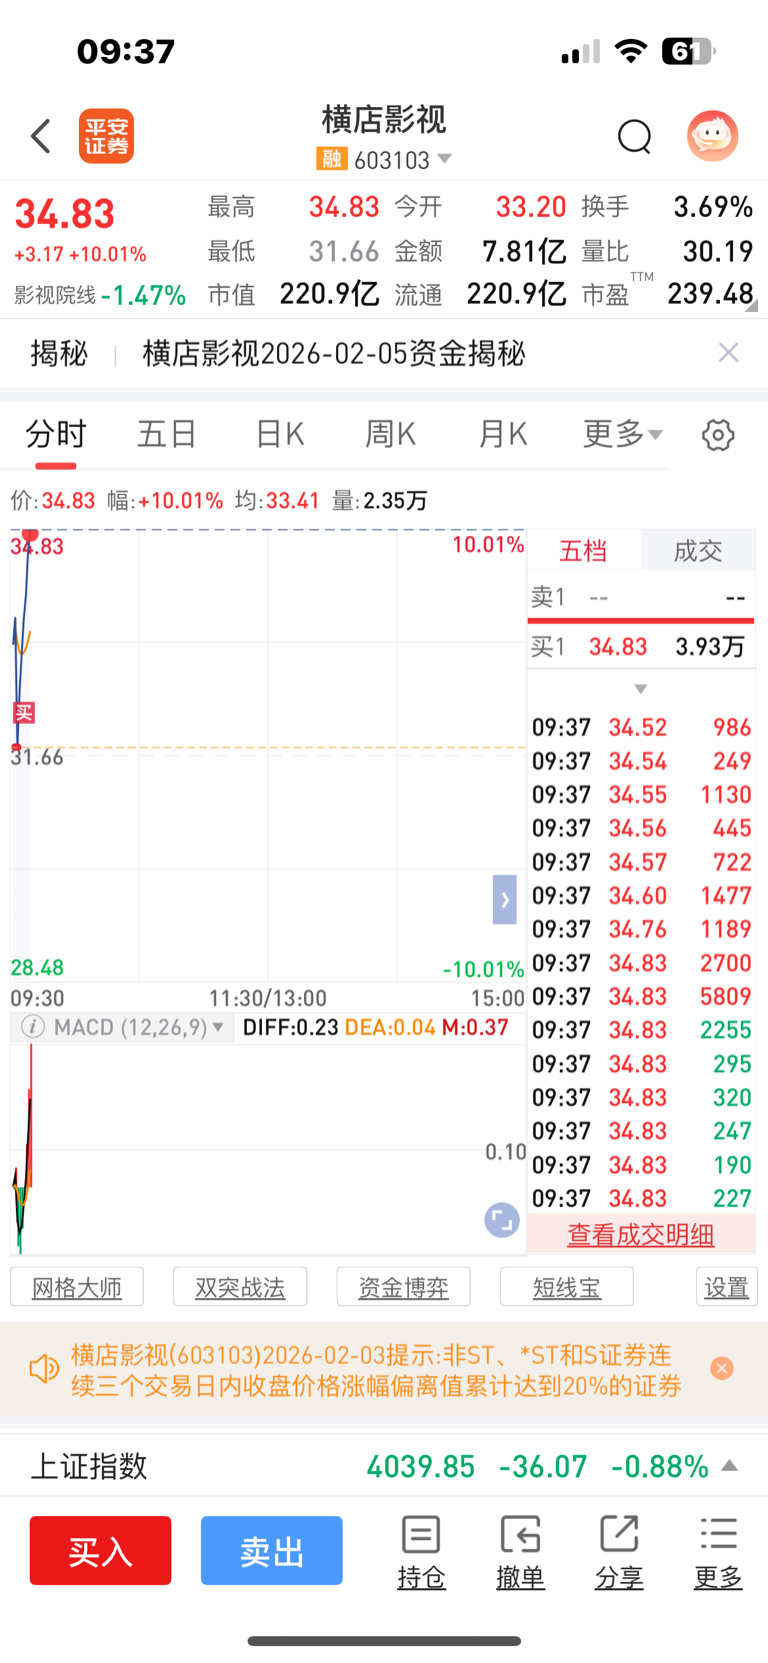Switch to 周K chart tab

[x=390, y=434]
